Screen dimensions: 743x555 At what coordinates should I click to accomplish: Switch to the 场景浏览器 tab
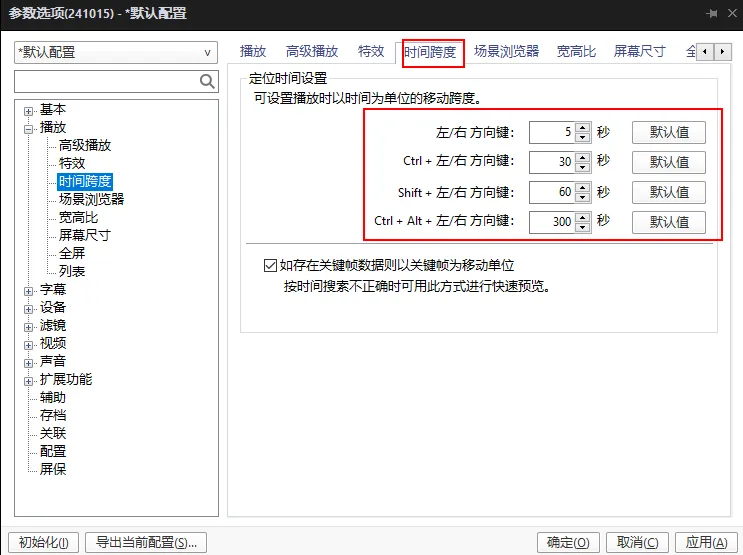(x=506, y=51)
